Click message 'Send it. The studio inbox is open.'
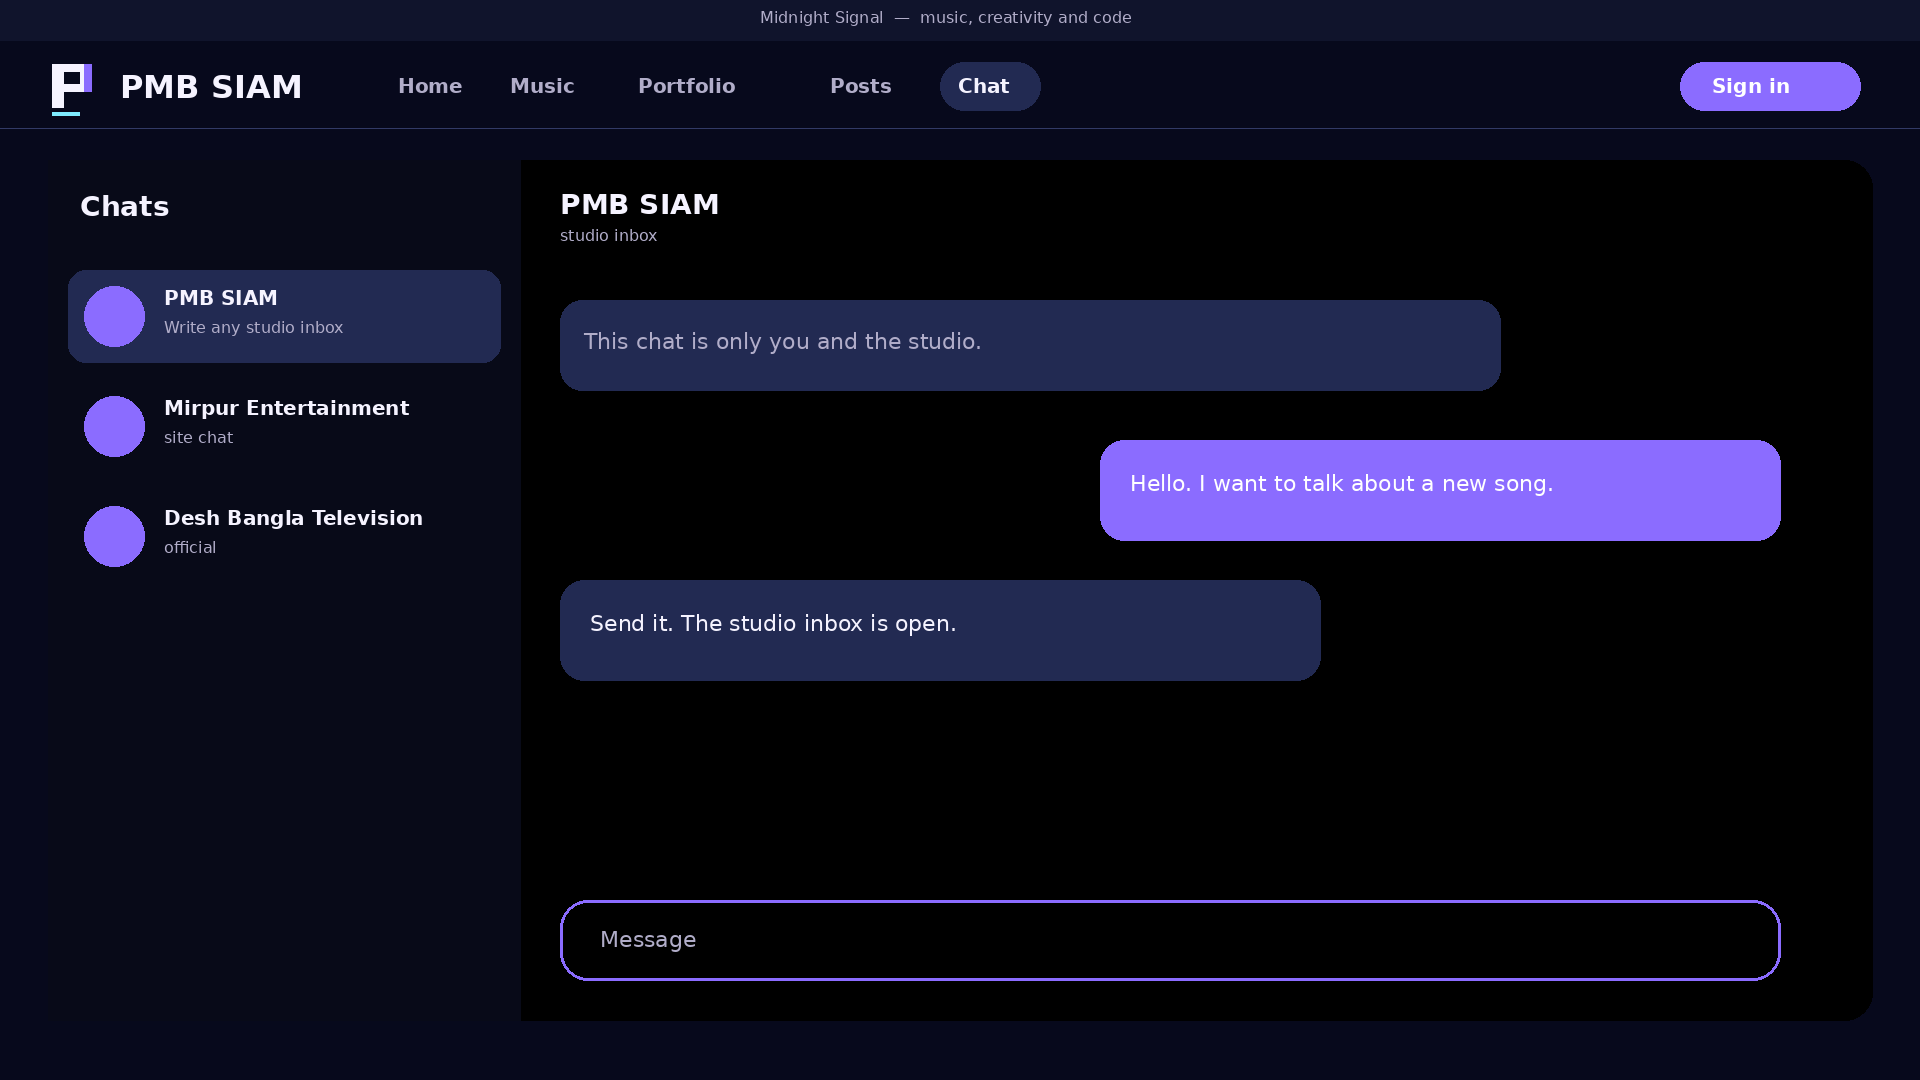The width and height of the screenshot is (1920, 1080). click(940, 630)
